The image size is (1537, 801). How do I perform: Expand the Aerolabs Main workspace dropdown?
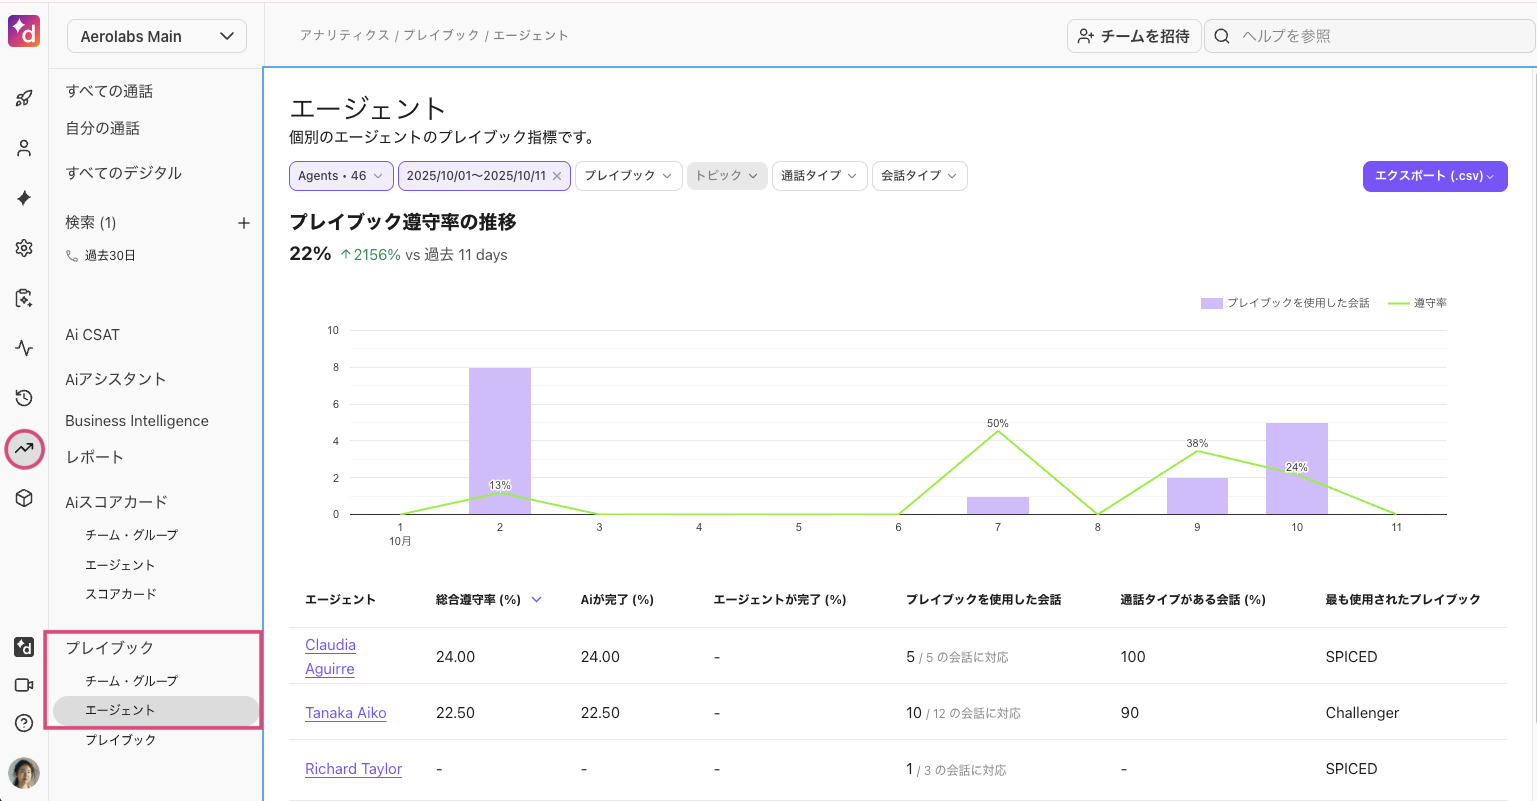(156, 37)
